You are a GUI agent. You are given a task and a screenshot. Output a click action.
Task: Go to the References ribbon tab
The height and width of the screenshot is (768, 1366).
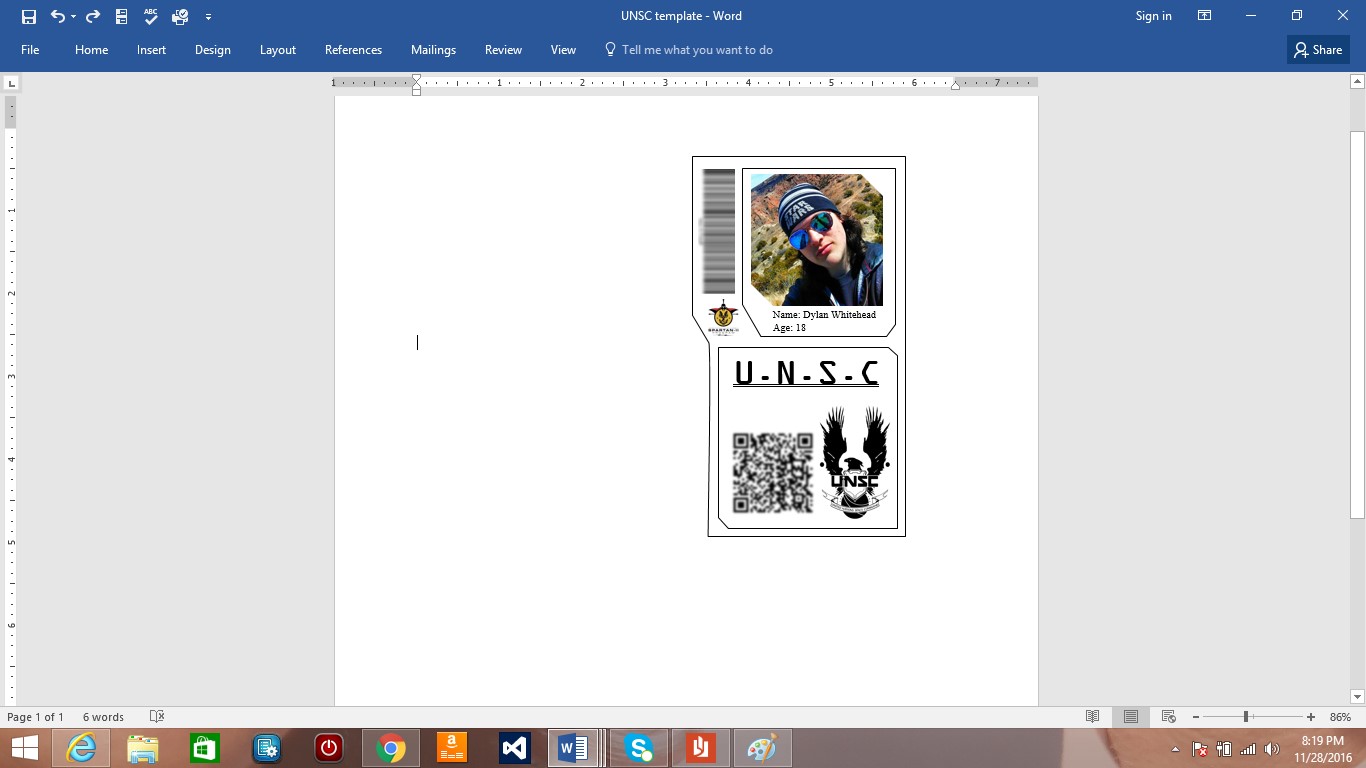coord(353,50)
